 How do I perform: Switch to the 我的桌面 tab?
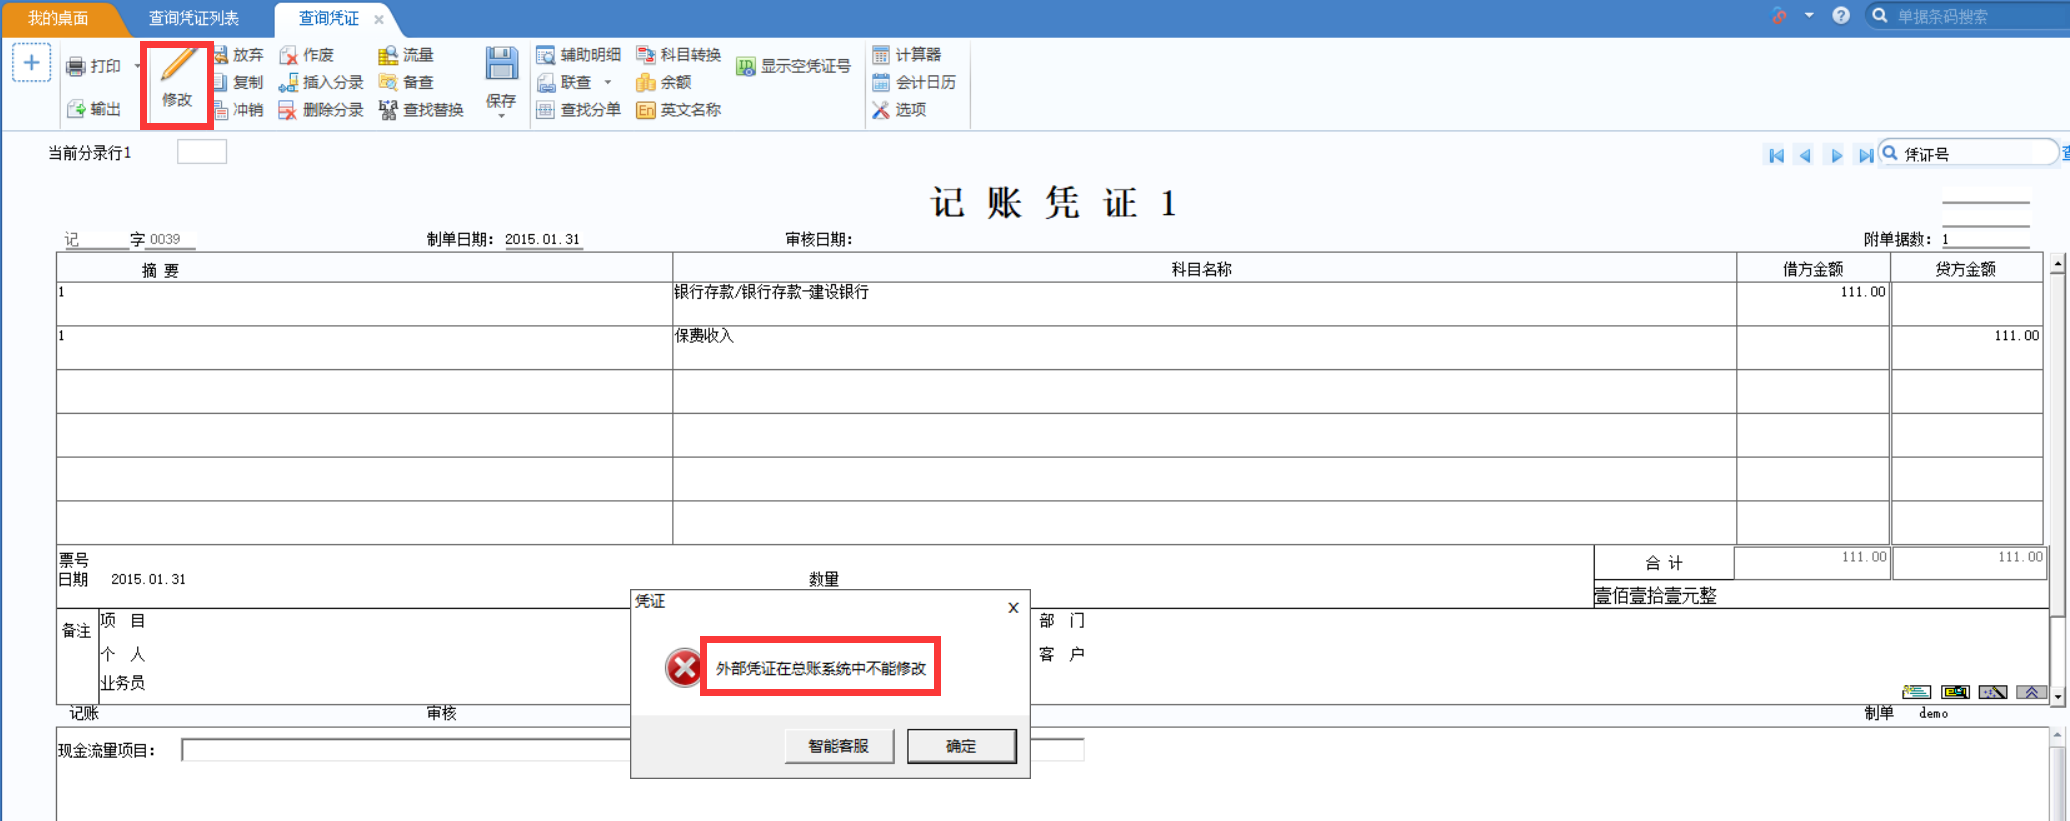pos(58,19)
